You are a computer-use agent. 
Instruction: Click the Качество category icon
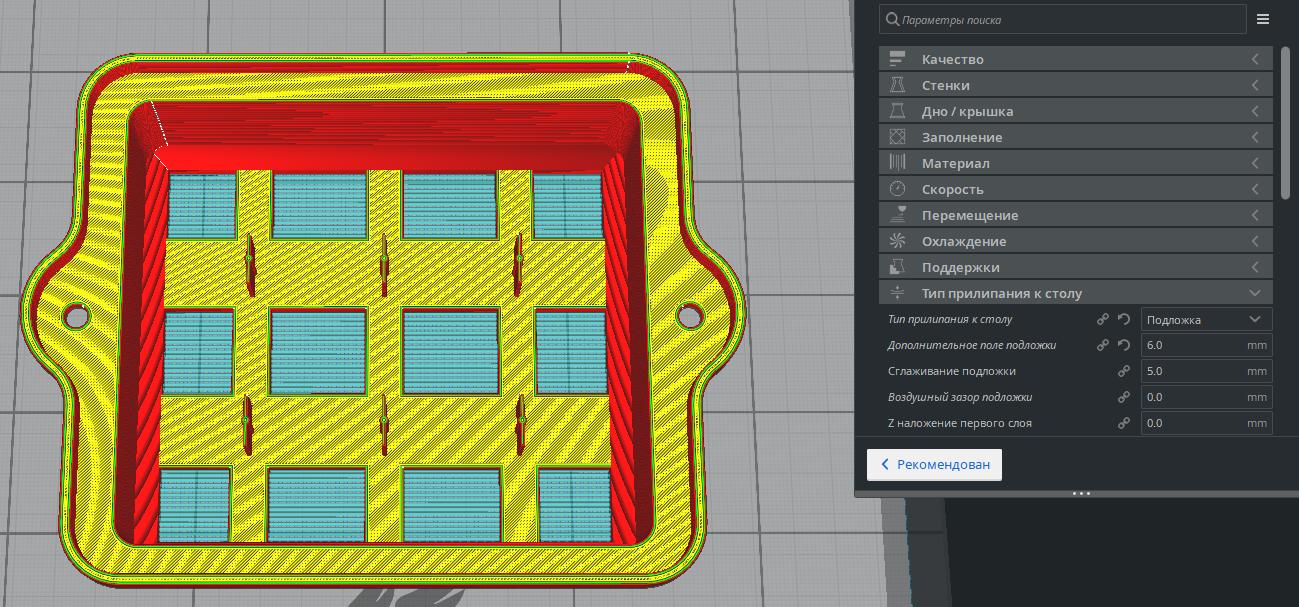897,59
